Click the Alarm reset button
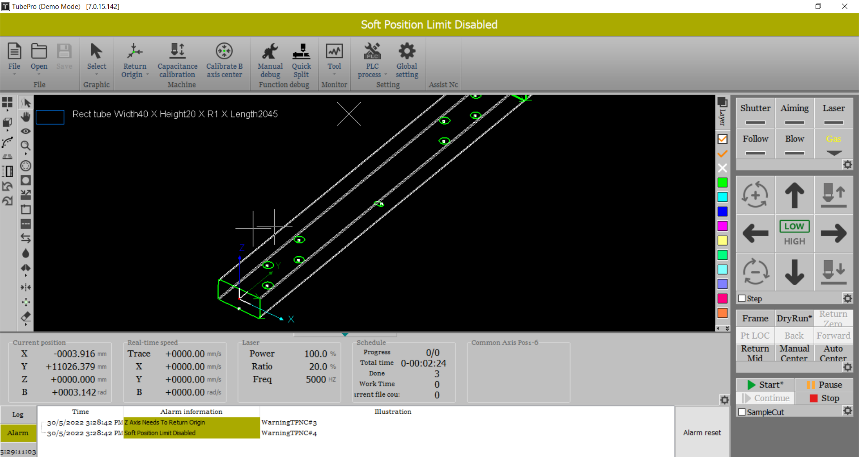The width and height of the screenshot is (859, 457). 702,432
